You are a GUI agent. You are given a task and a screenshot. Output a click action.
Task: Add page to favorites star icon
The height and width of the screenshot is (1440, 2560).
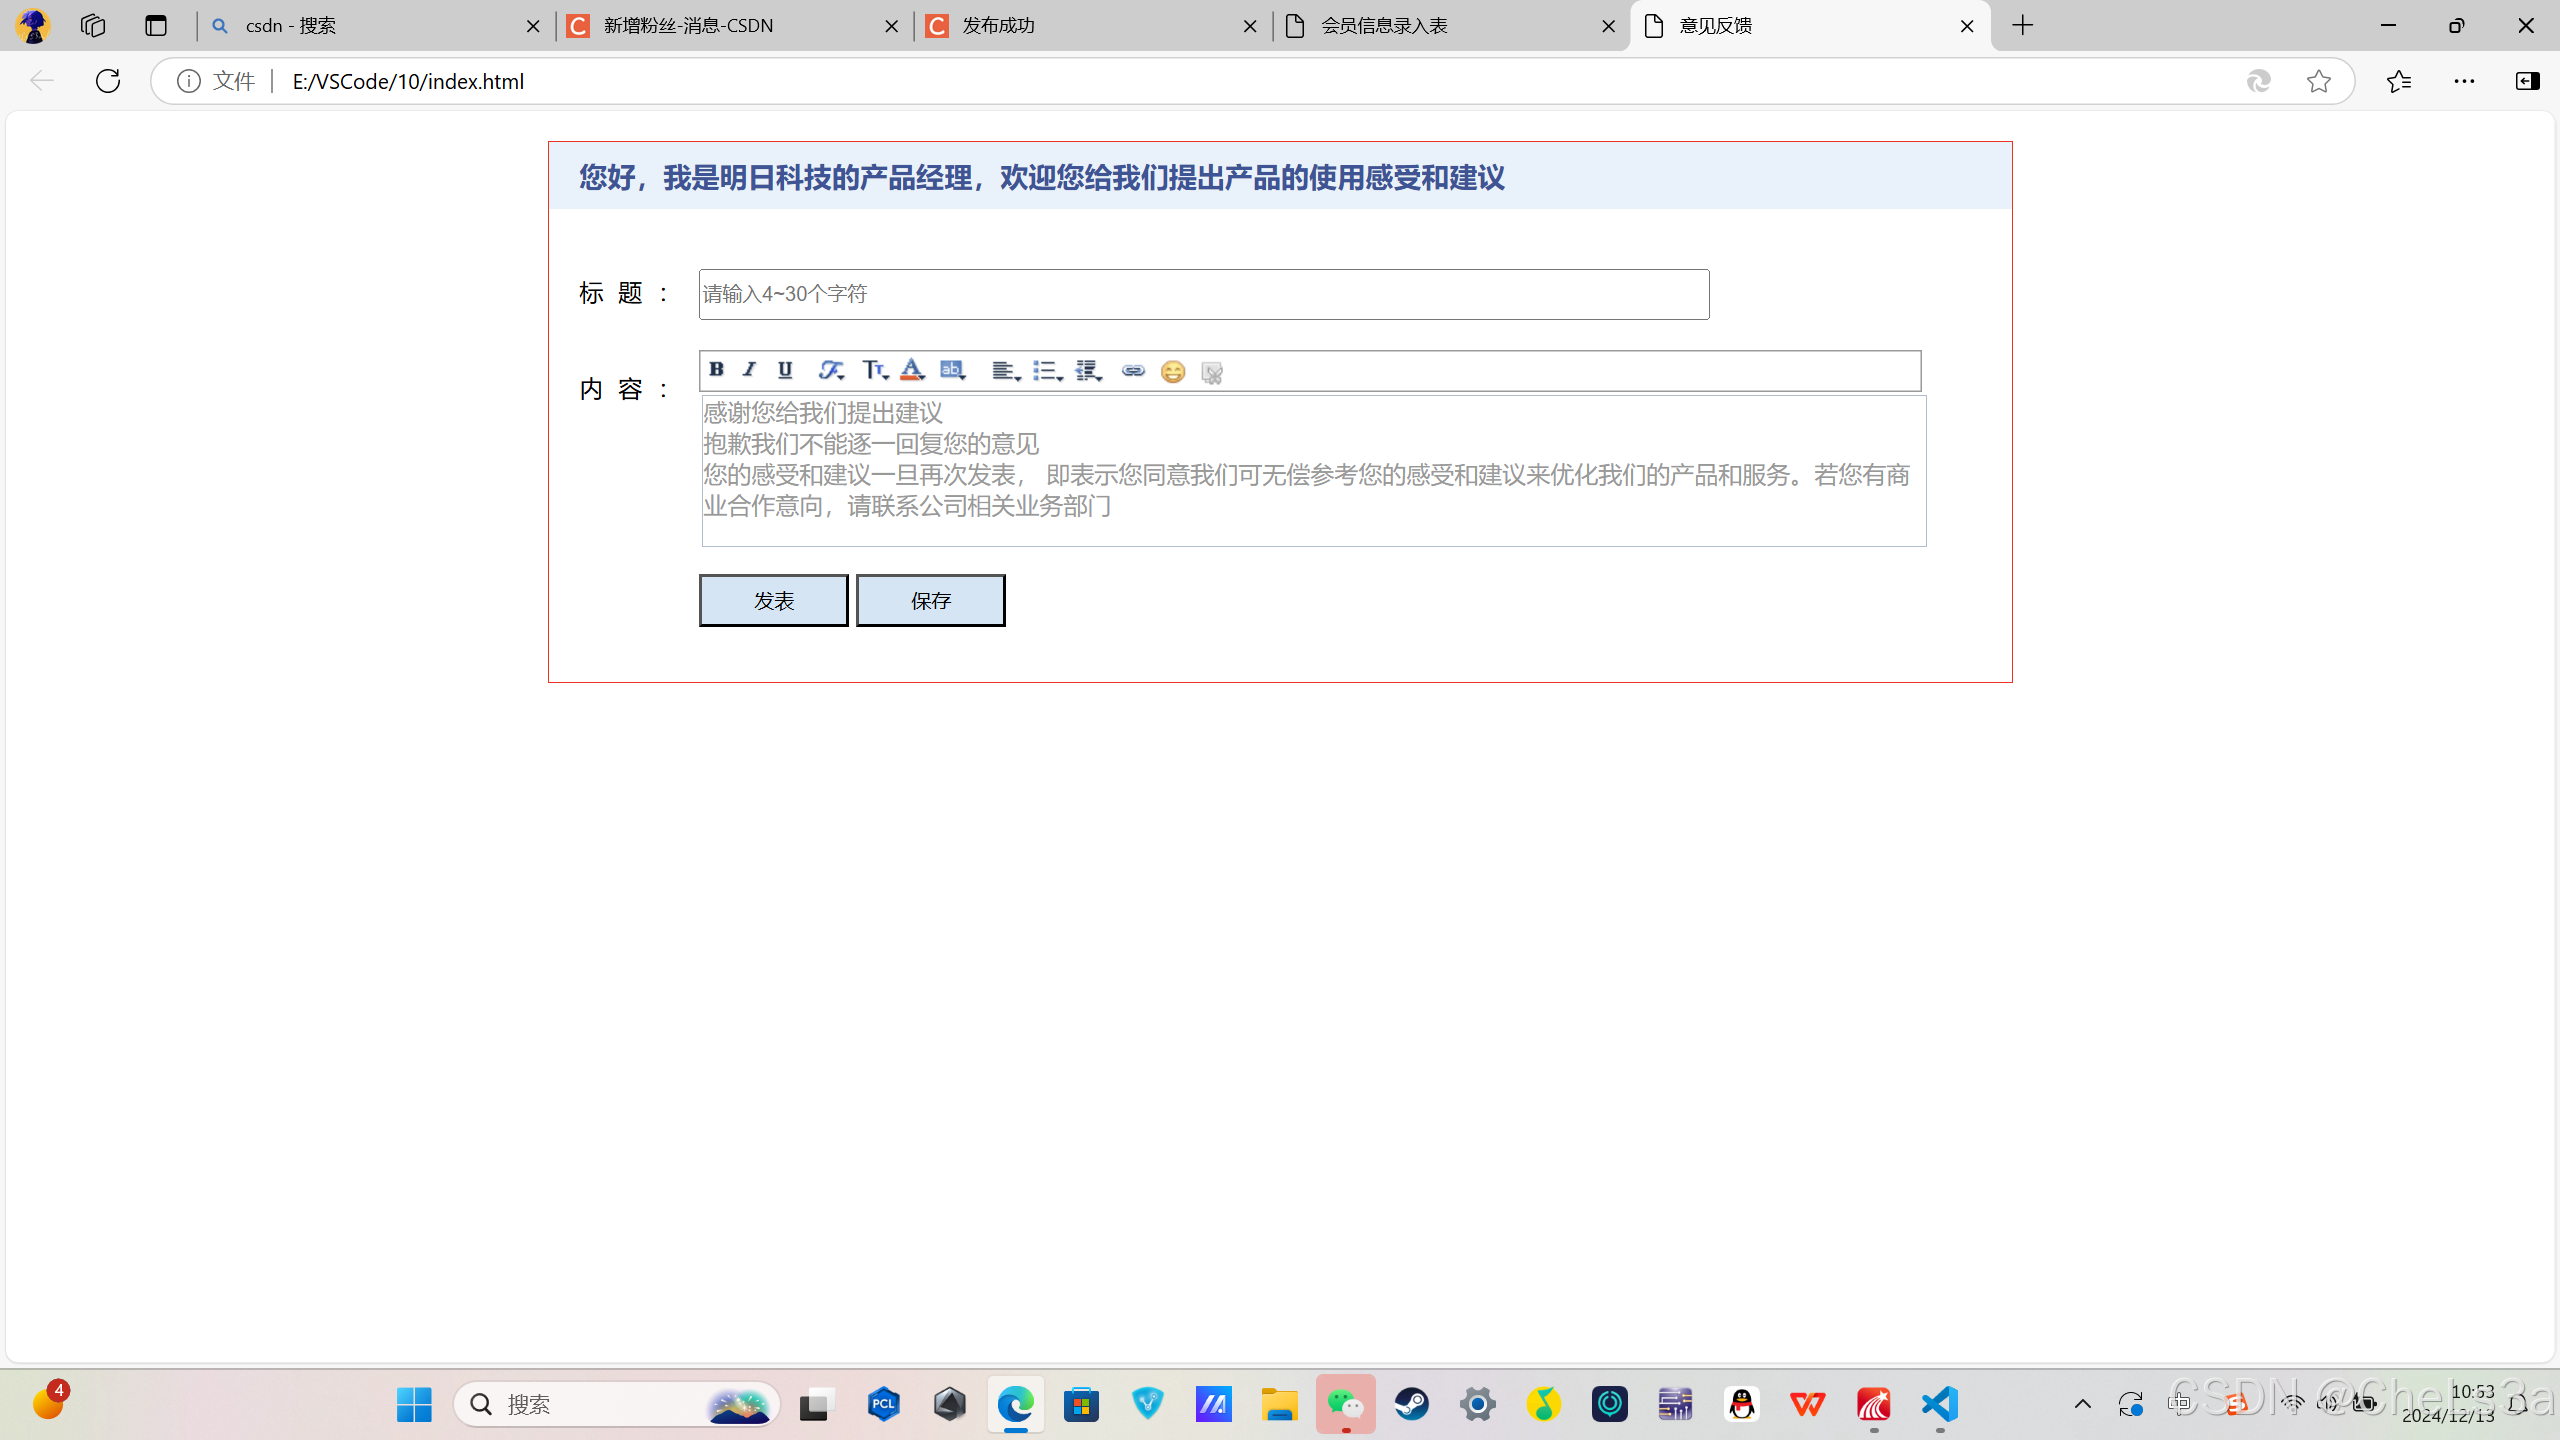pyautogui.click(x=2319, y=81)
